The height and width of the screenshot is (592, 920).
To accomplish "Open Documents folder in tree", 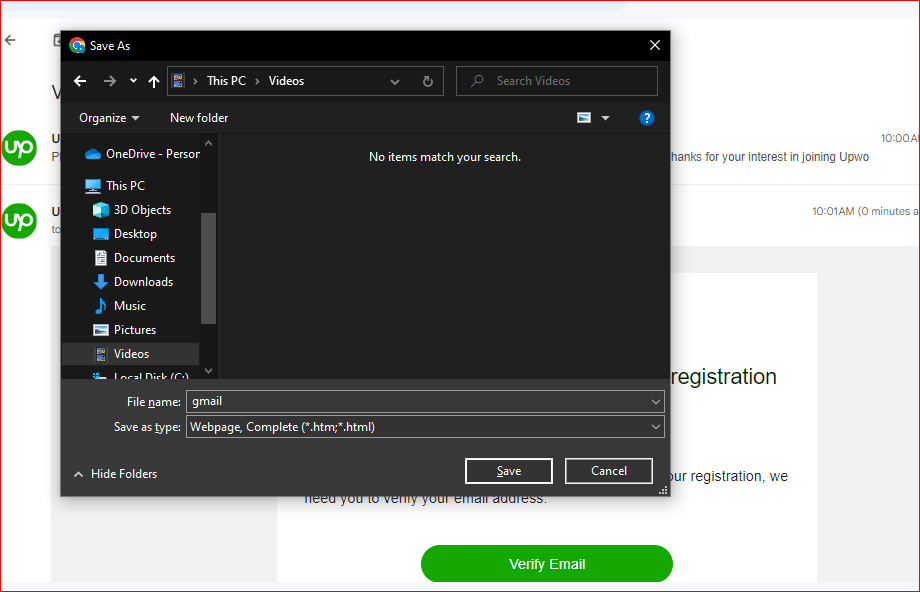I will pyautogui.click(x=134, y=258).
